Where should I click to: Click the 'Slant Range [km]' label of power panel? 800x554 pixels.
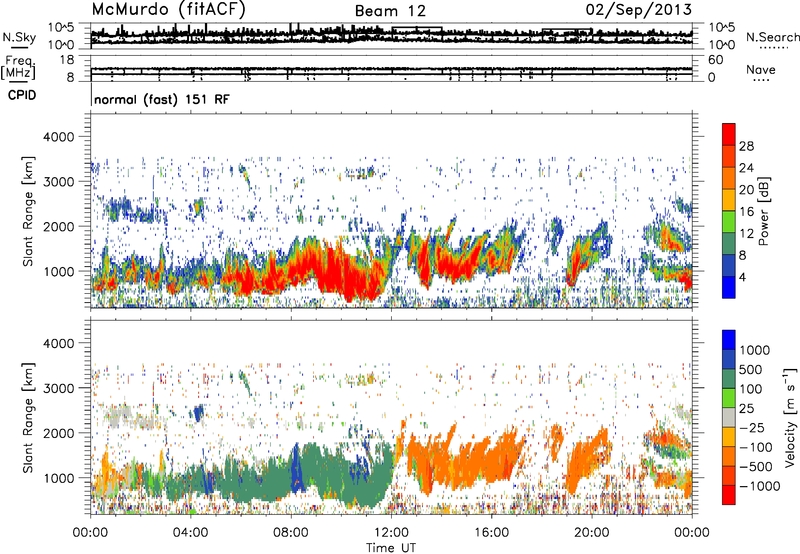coord(28,211)
